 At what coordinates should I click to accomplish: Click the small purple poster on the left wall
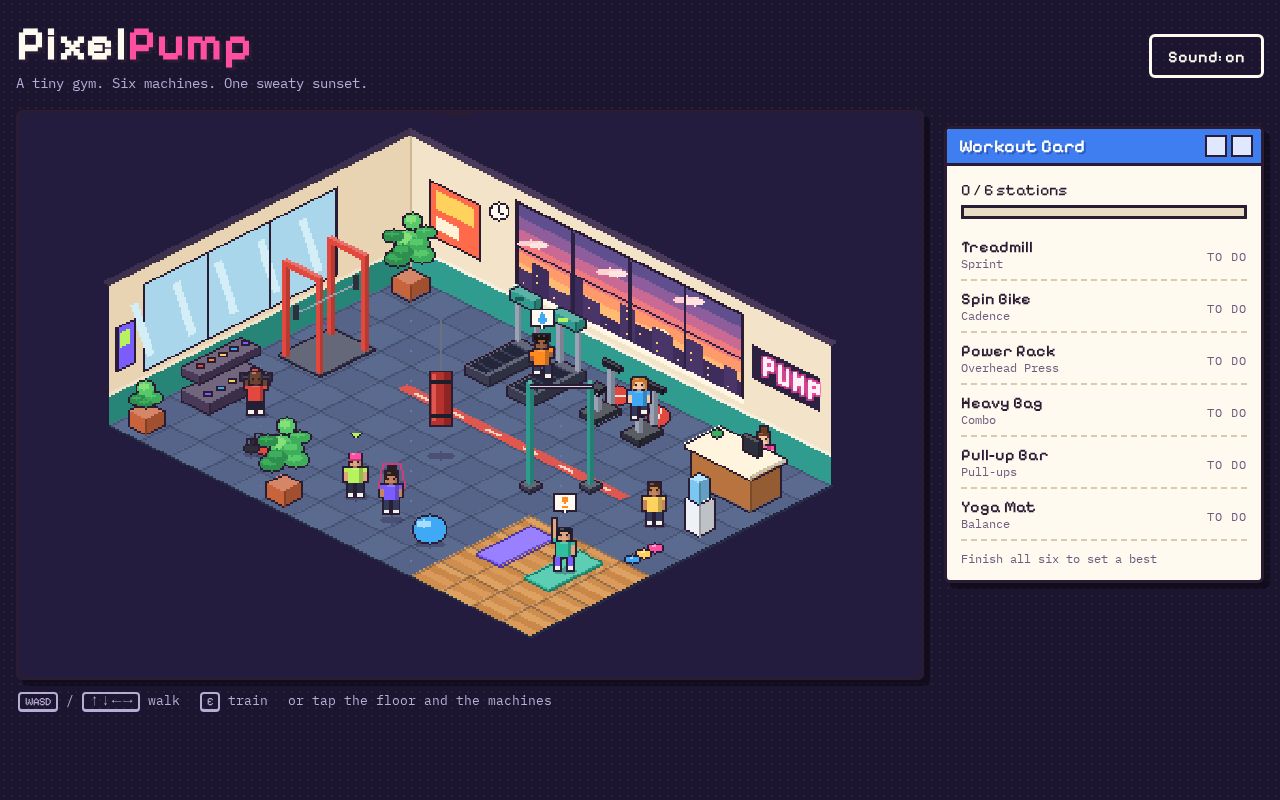[126, 345]
